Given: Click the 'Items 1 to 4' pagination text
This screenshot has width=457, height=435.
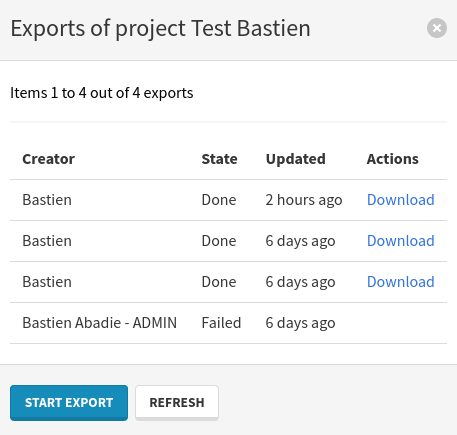Looking at the screenshot, I should 102,93.
